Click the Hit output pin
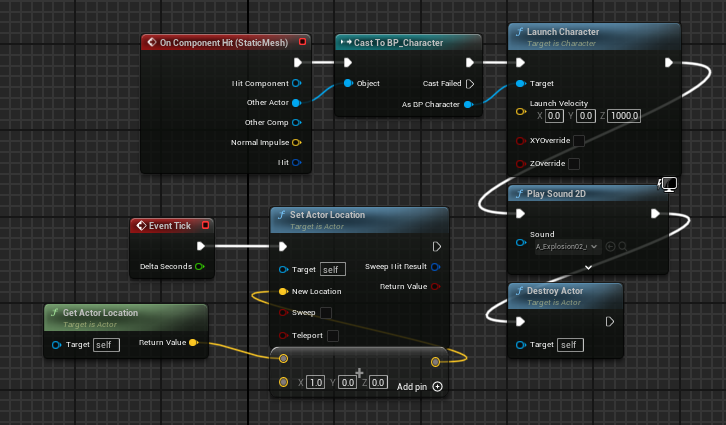Screen dimensions: 726x425 (297, 162)
